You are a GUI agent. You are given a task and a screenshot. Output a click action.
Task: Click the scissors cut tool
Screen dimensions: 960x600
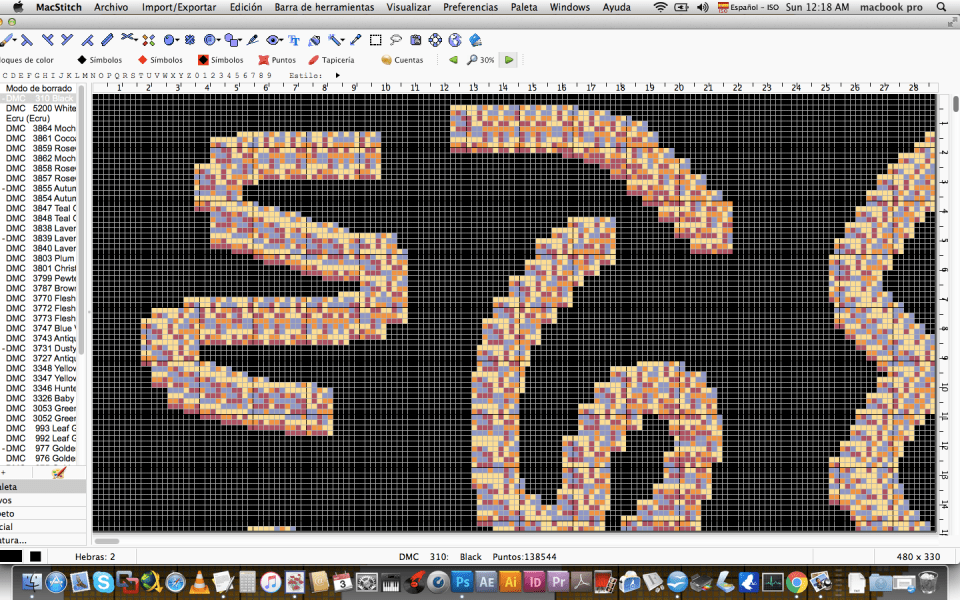point(128,40)
